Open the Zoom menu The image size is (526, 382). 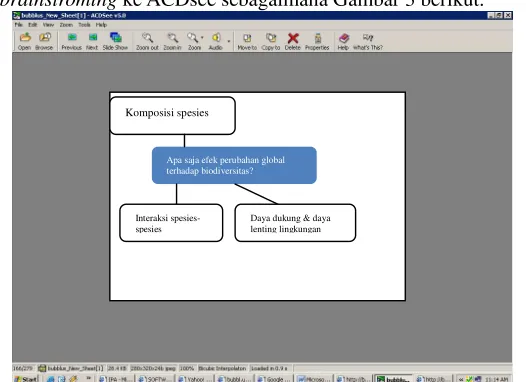pyautogui.click(x=66, y=25)
